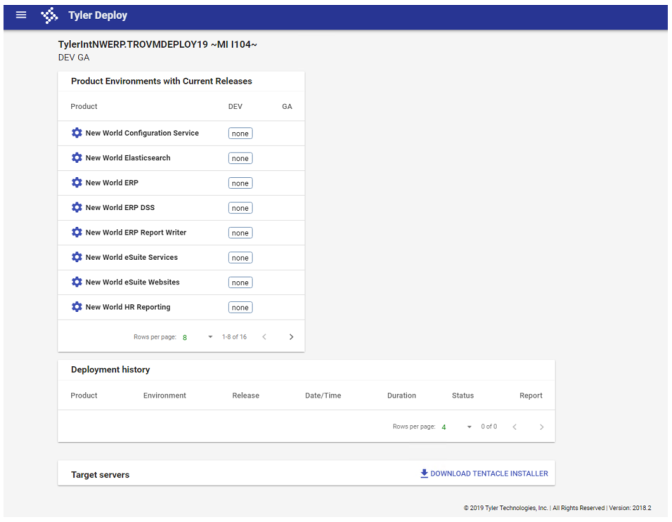The width and height of the screenshot is (672, 522).
Task: Open New World ERP Report Writer product
Action: (136, 232)
